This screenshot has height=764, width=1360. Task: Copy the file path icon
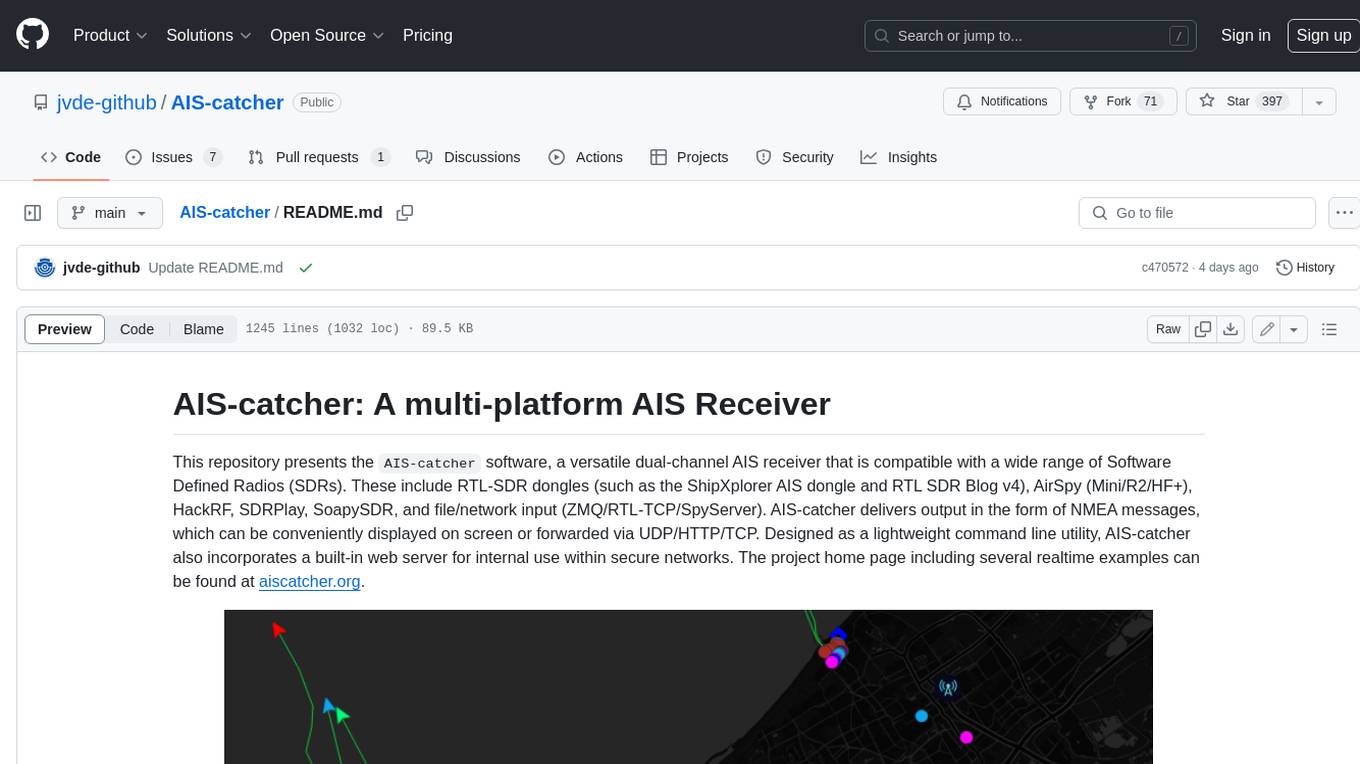(405, 212)
